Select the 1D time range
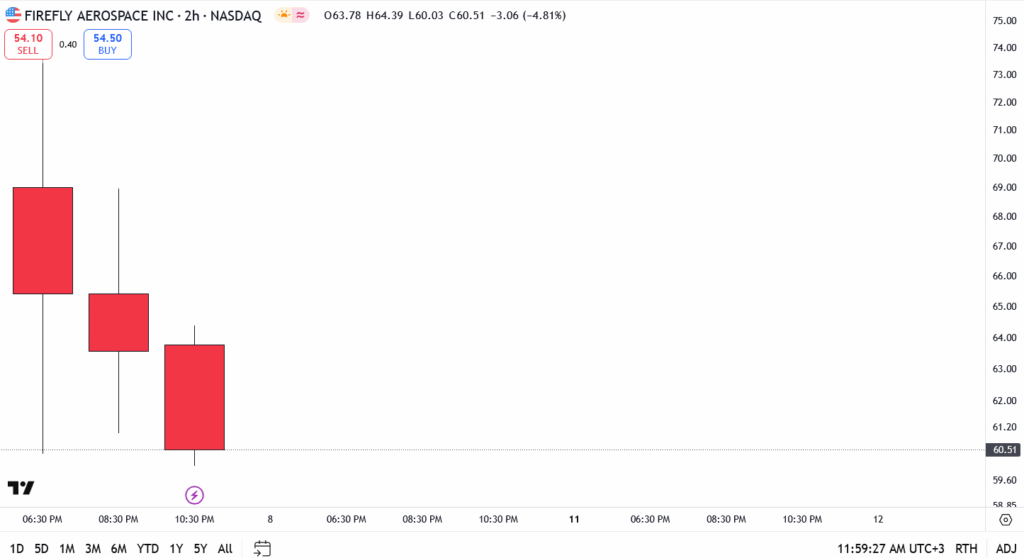Image resolution: width=1024 pixels, height=558 pixels. coord(17,548)
